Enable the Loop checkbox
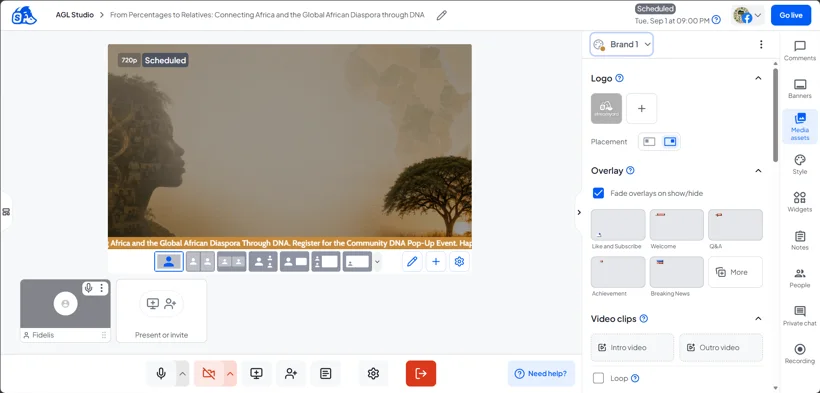Image resolution: width=820 pixels, height=393 pixels. tap(598, 378)
